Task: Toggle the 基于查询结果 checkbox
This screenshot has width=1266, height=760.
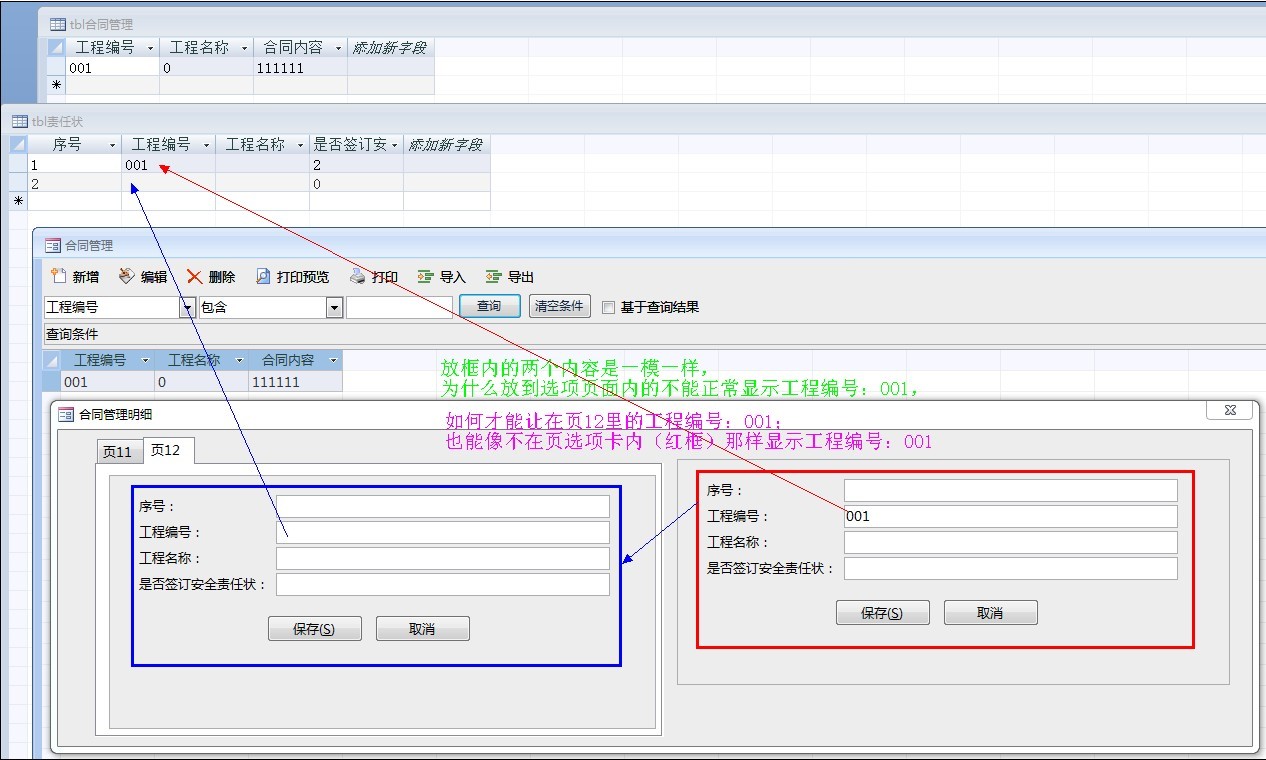Action: (x=608, y=308)
